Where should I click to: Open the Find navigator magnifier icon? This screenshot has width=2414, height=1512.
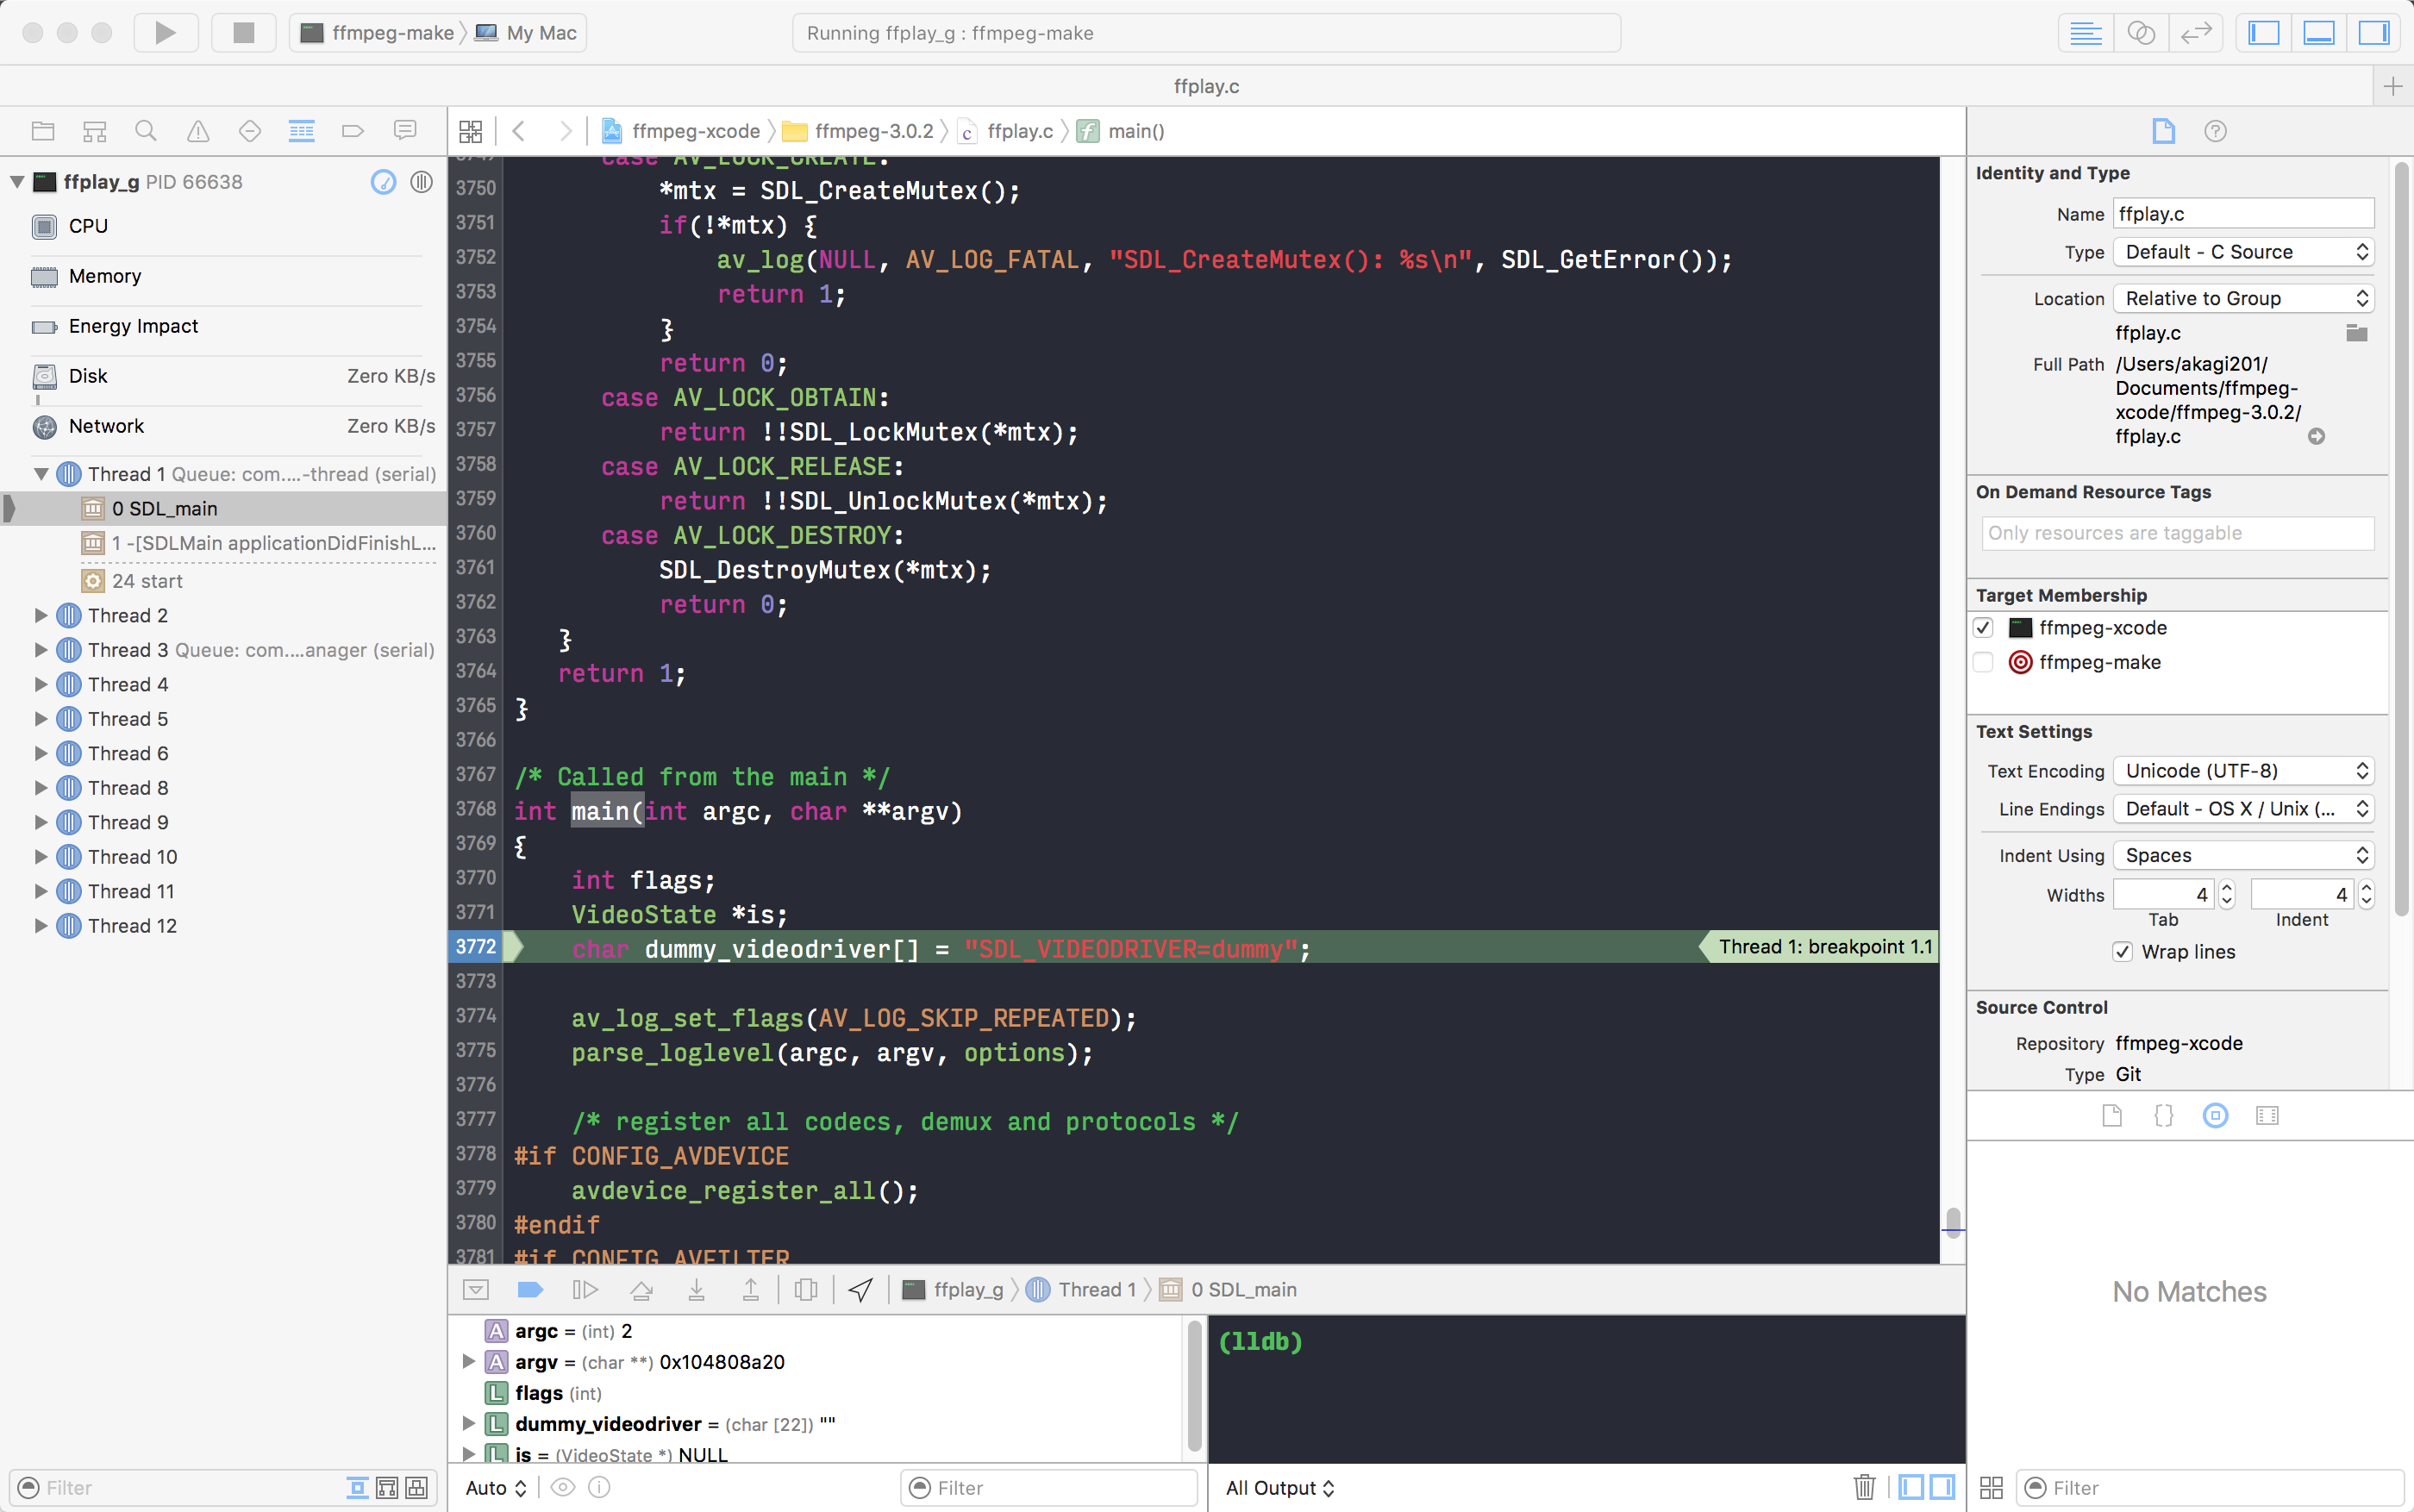(146, 131)
